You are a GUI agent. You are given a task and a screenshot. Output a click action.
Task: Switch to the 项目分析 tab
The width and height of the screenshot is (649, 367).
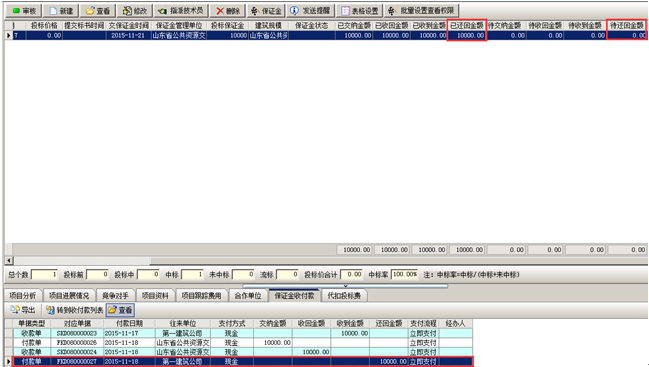(23, 296)
